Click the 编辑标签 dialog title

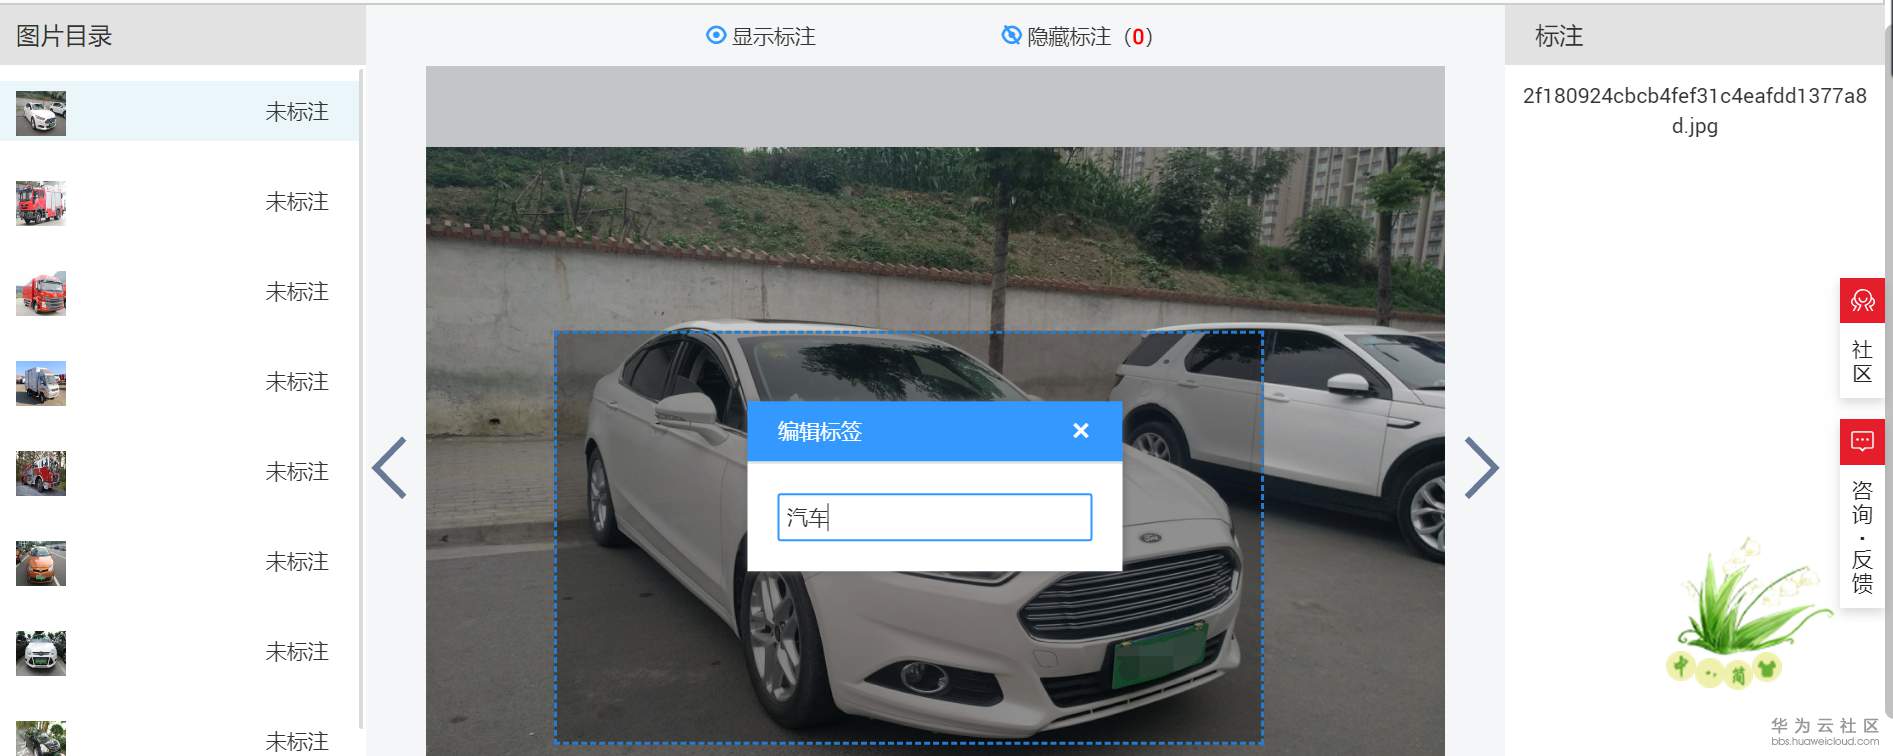tap(820, 431)
